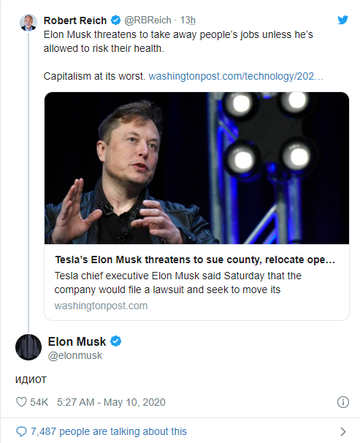This screenshot has width=360, height=443.
Task: Click the reply speech bubble icon
Action: point(21,431)
